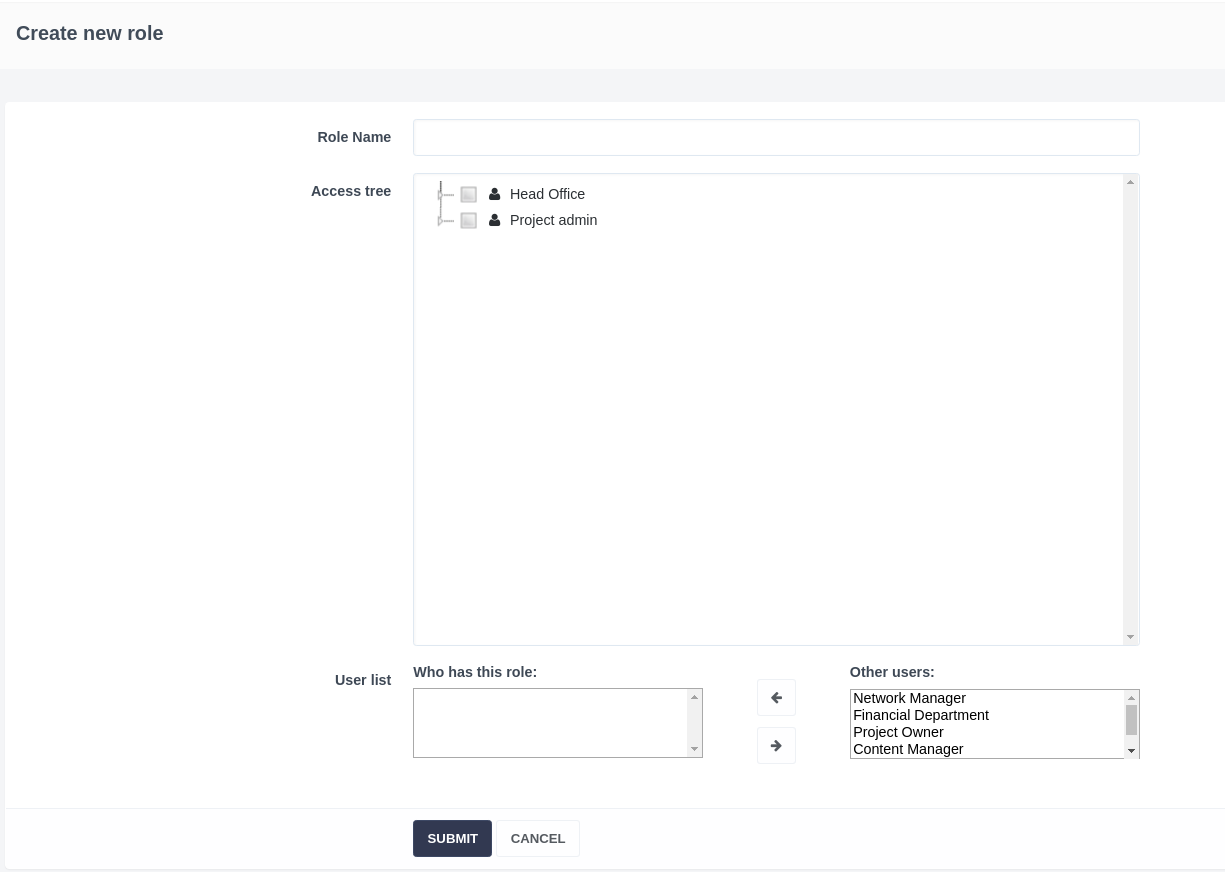The height and width of the screenshot is (872, 1225).
Task: Click the Other users list scroll-down arrow
Action: coord(1131,750)
